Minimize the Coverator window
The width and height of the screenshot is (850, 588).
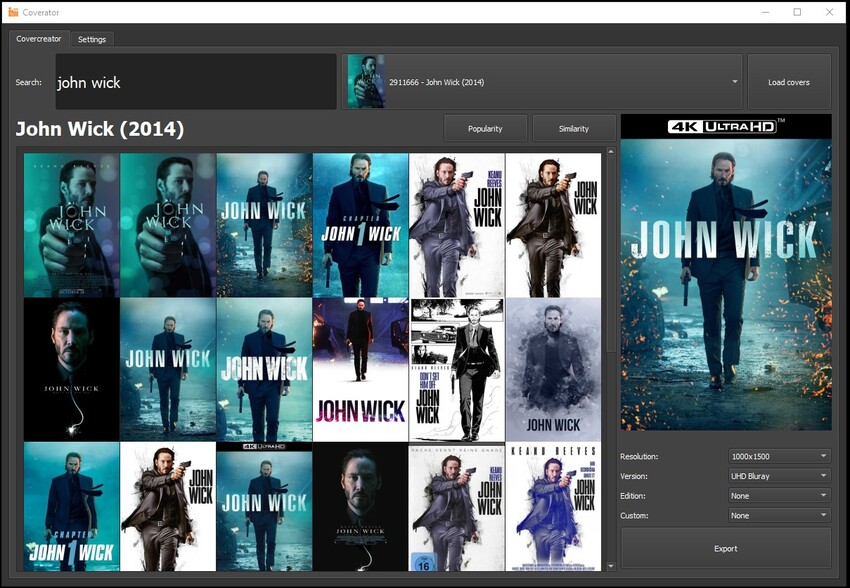[x=765, y=12]
